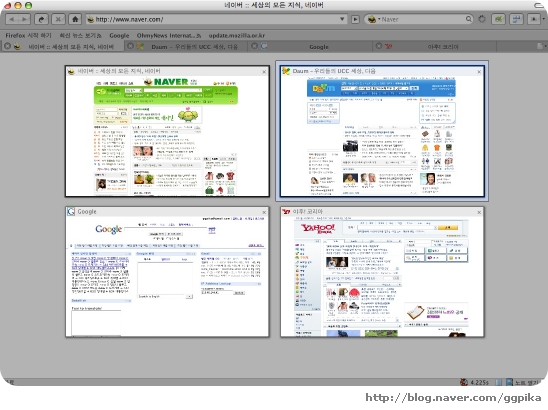Open the Google bookmark in the bookmarks bar
This screenshot has width=548, height=410.
point(119,35)
